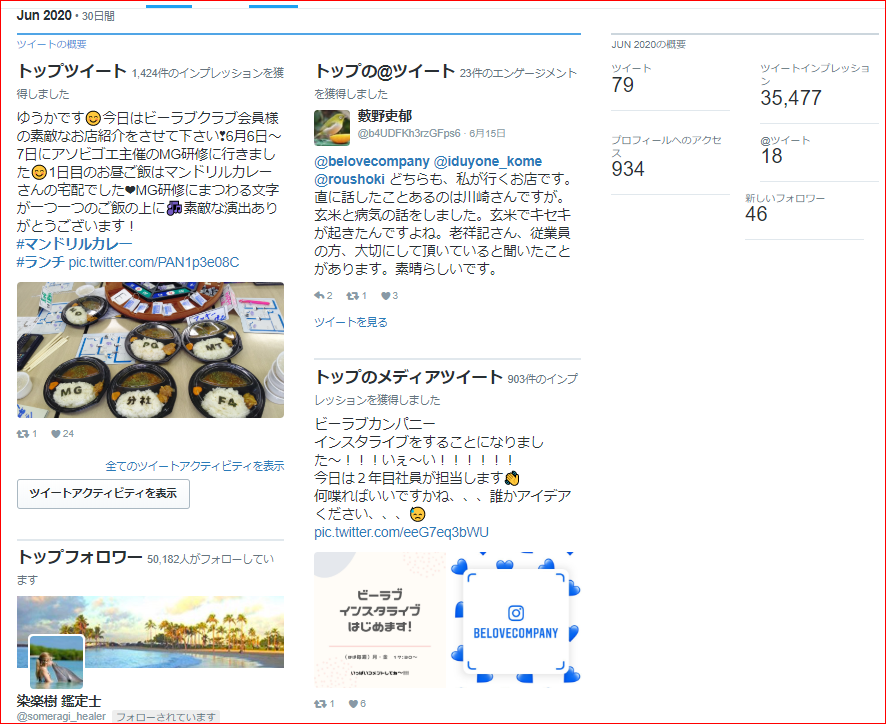Open the @iduyone_kome mention
Image resolution: width=886 pixels, height=724 pixels.
(x=488, y=162)
